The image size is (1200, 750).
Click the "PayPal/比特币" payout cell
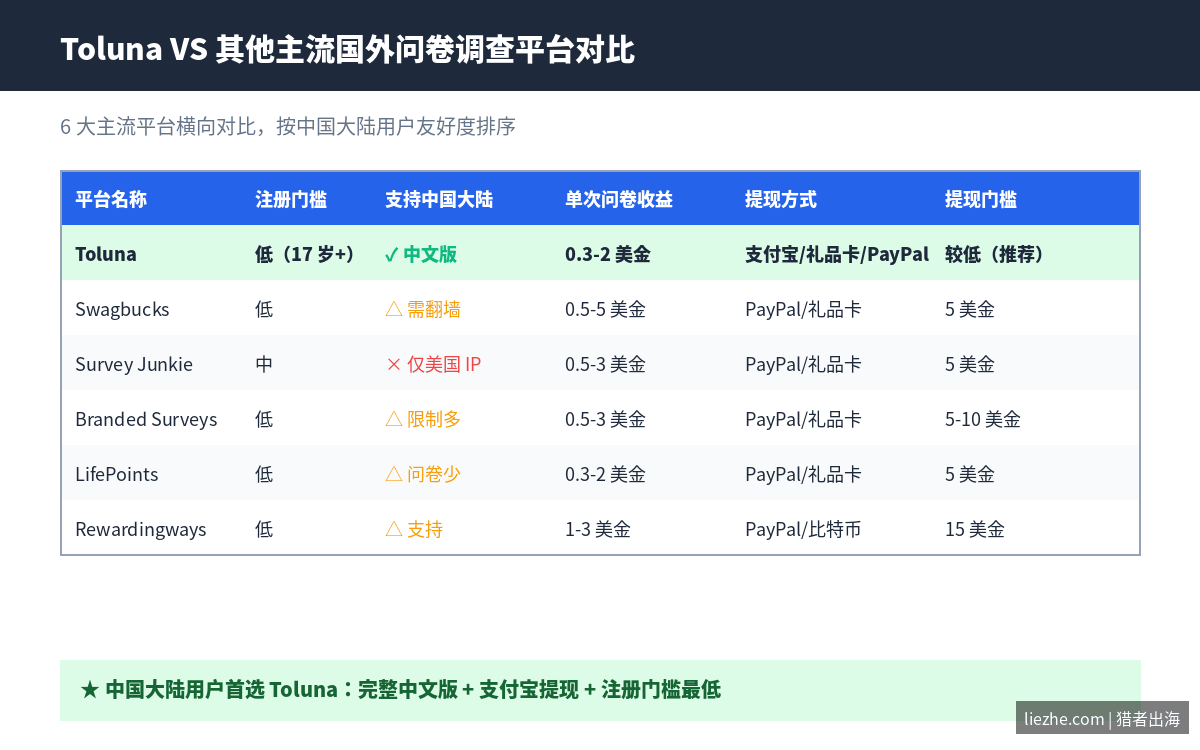(x=803, y=529)
